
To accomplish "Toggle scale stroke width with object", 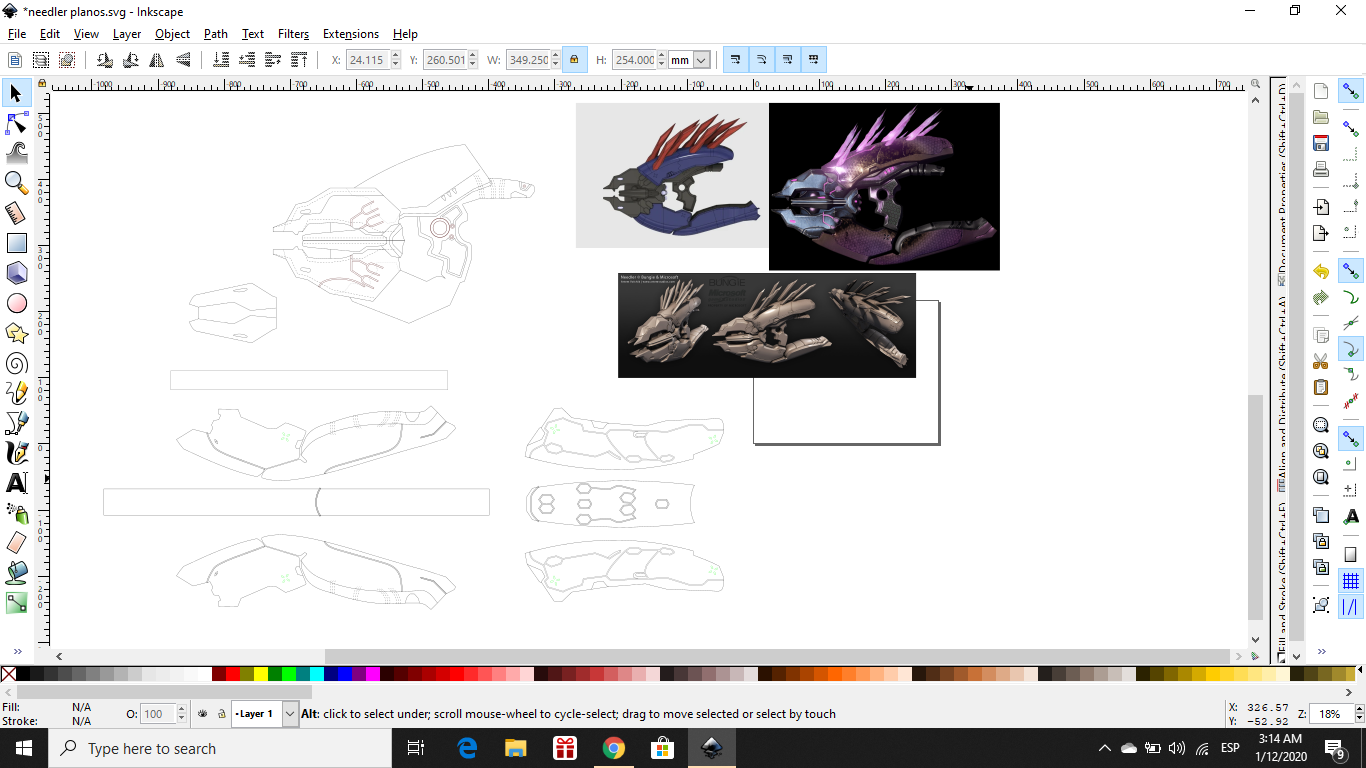I will tap(735, 60).
